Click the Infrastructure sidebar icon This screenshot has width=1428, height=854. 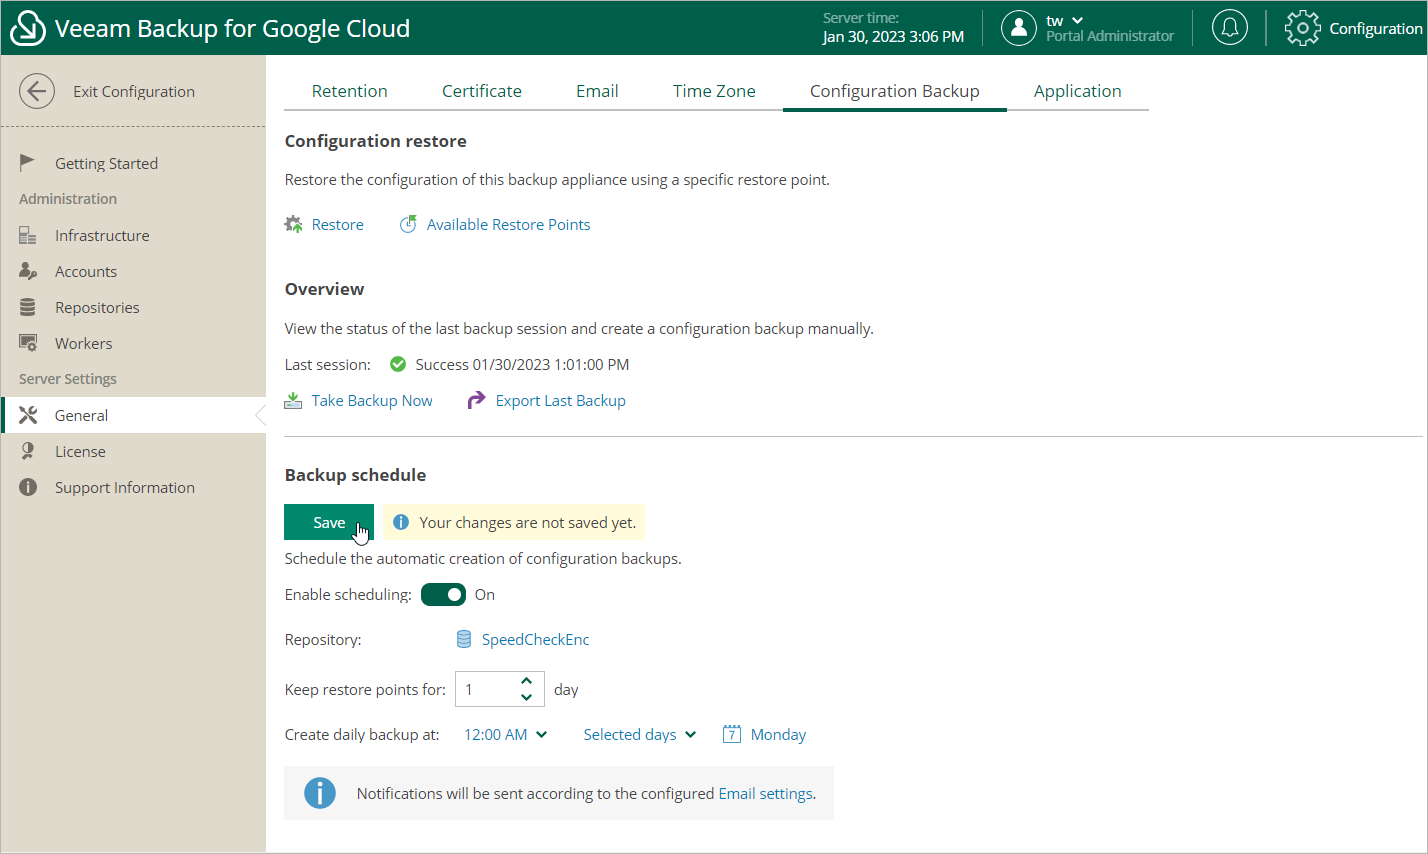[x=27, y=235]
